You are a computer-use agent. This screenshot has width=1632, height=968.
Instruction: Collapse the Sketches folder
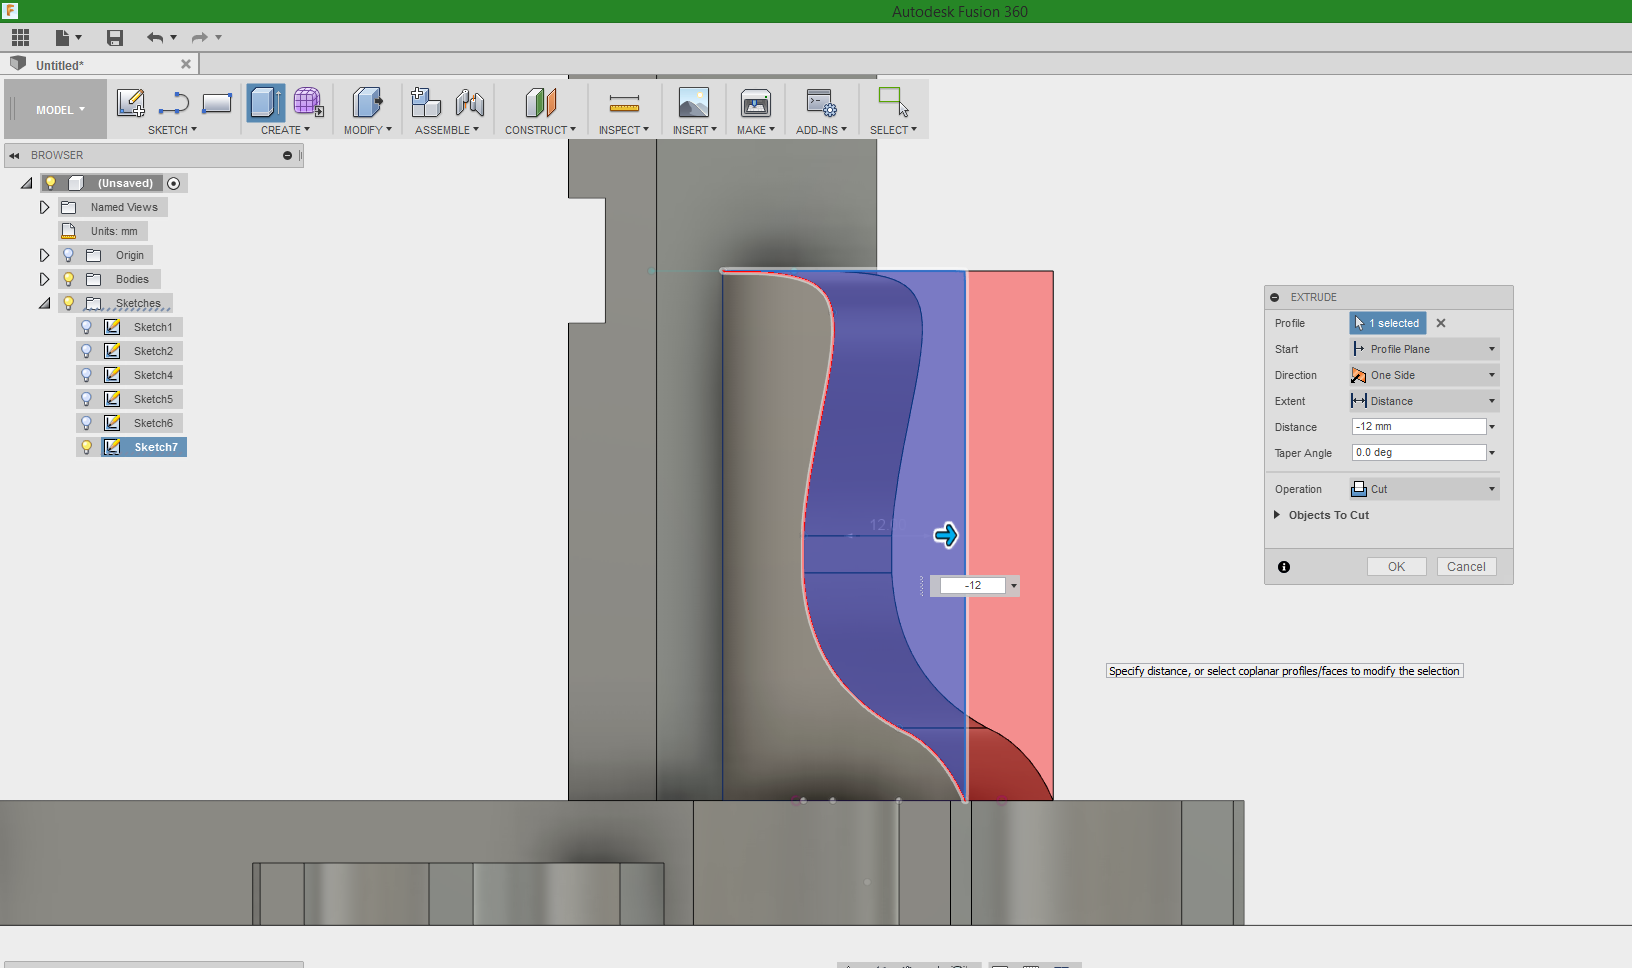click(x=44, y=303)
